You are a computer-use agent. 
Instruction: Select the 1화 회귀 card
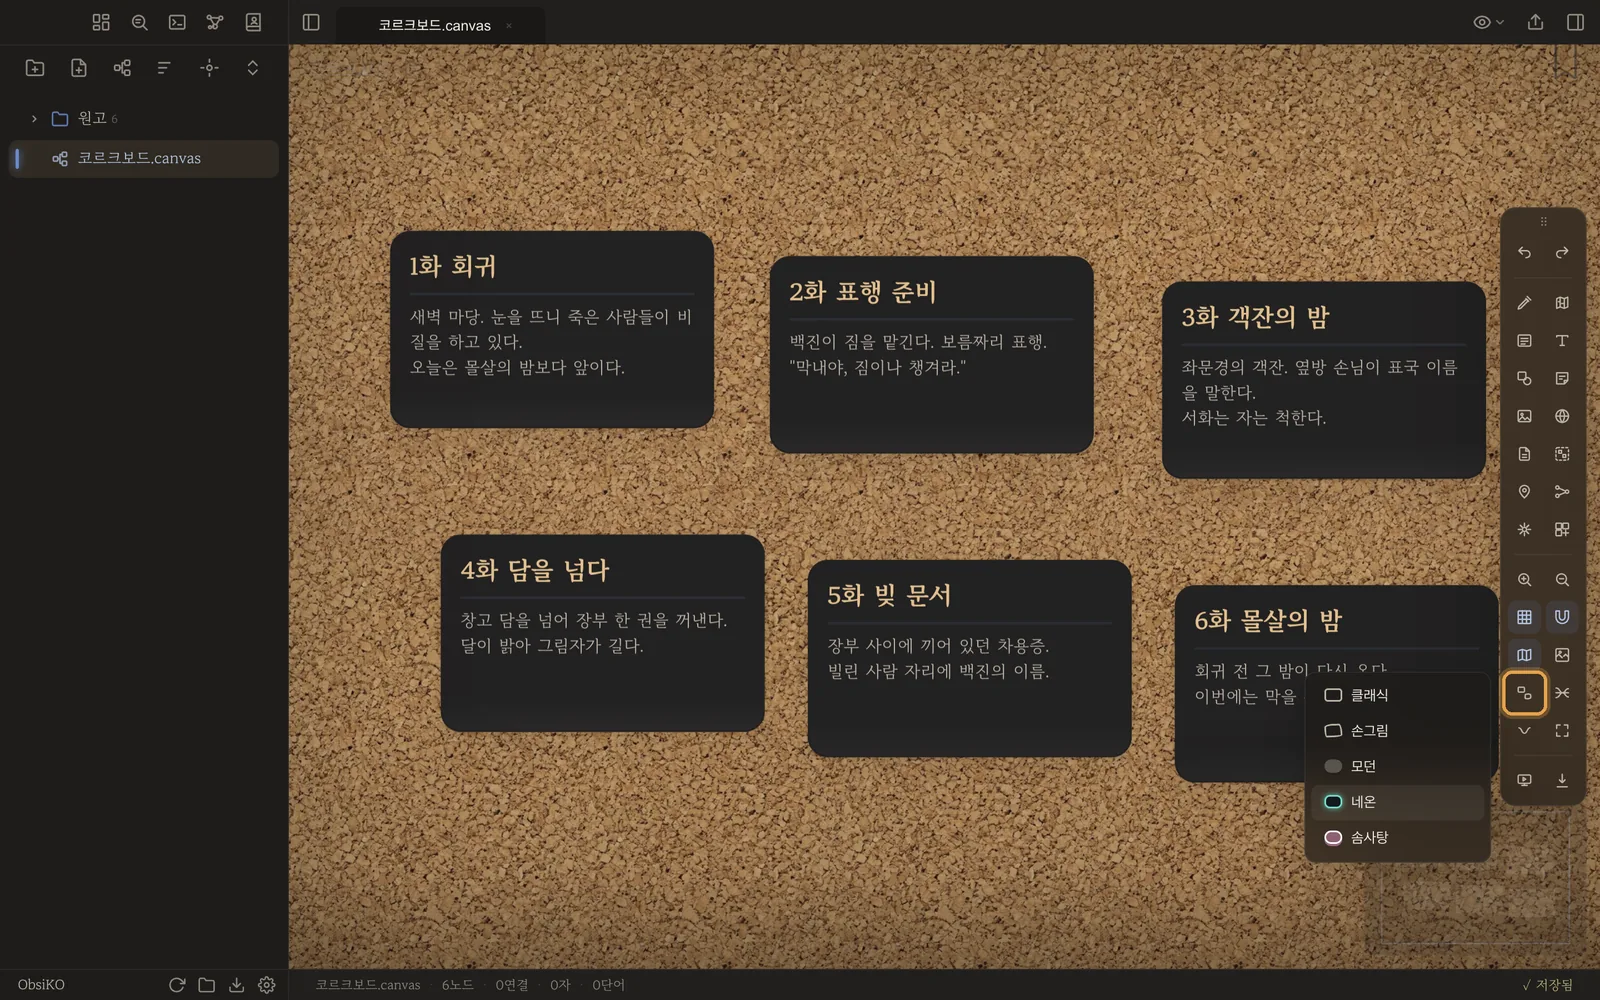[552, 330]
